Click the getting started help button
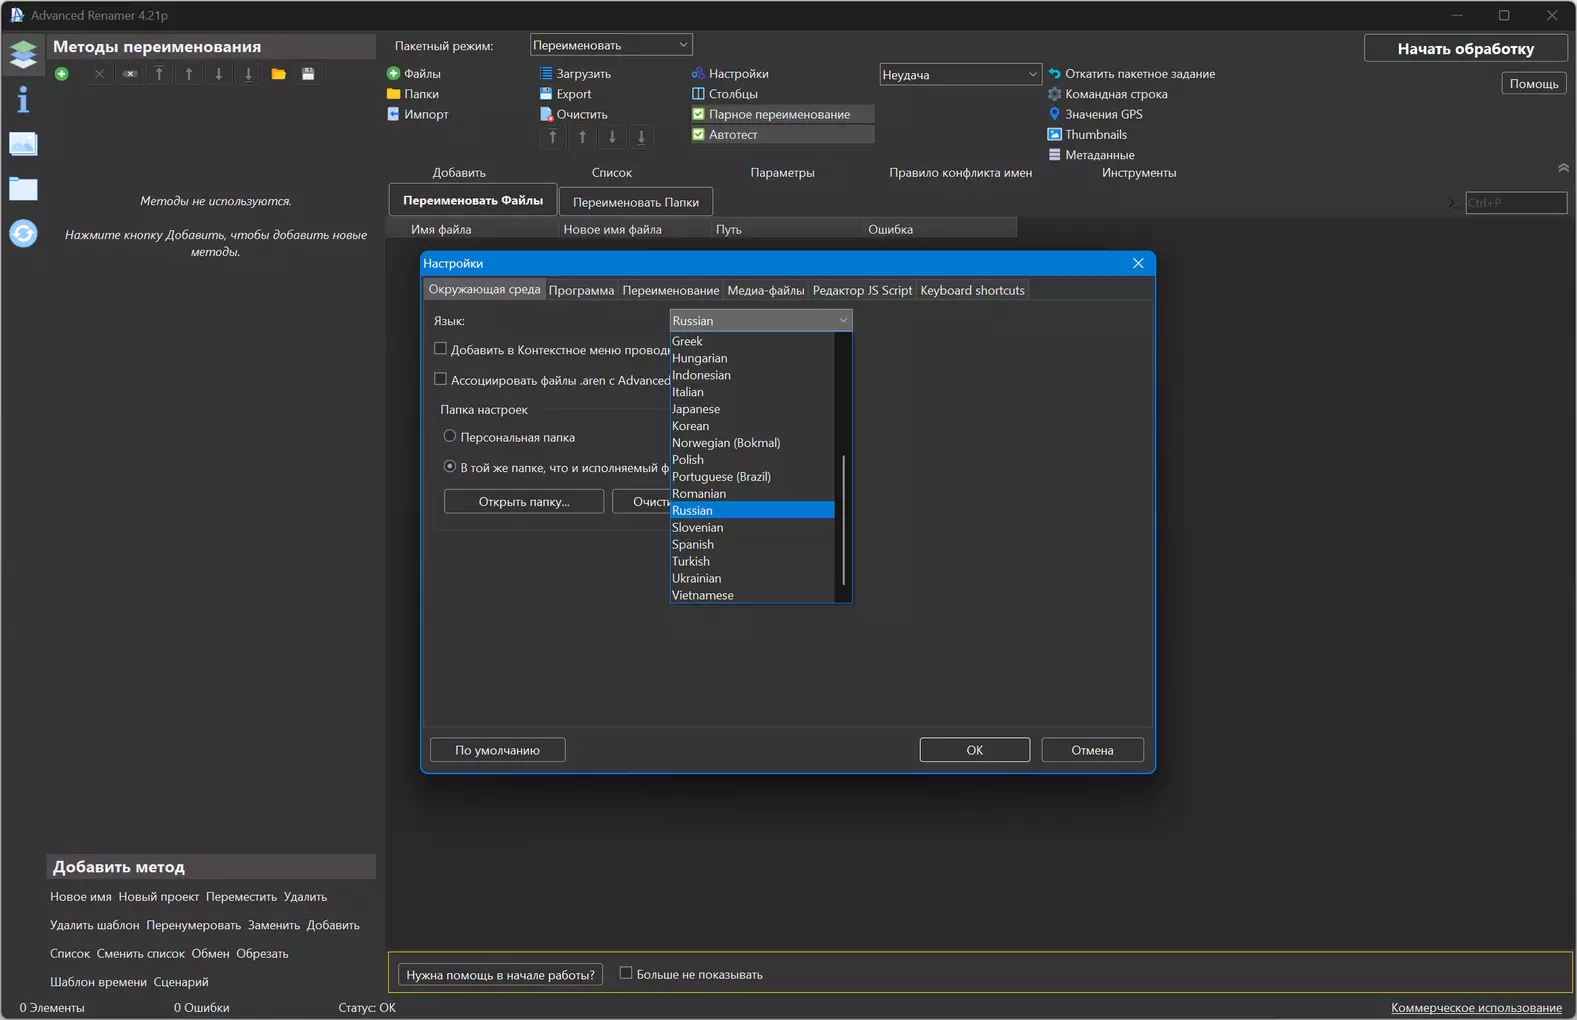The width and height of the screenshot is (1577, 1020). pyautogui.click(x=500, y=975)
